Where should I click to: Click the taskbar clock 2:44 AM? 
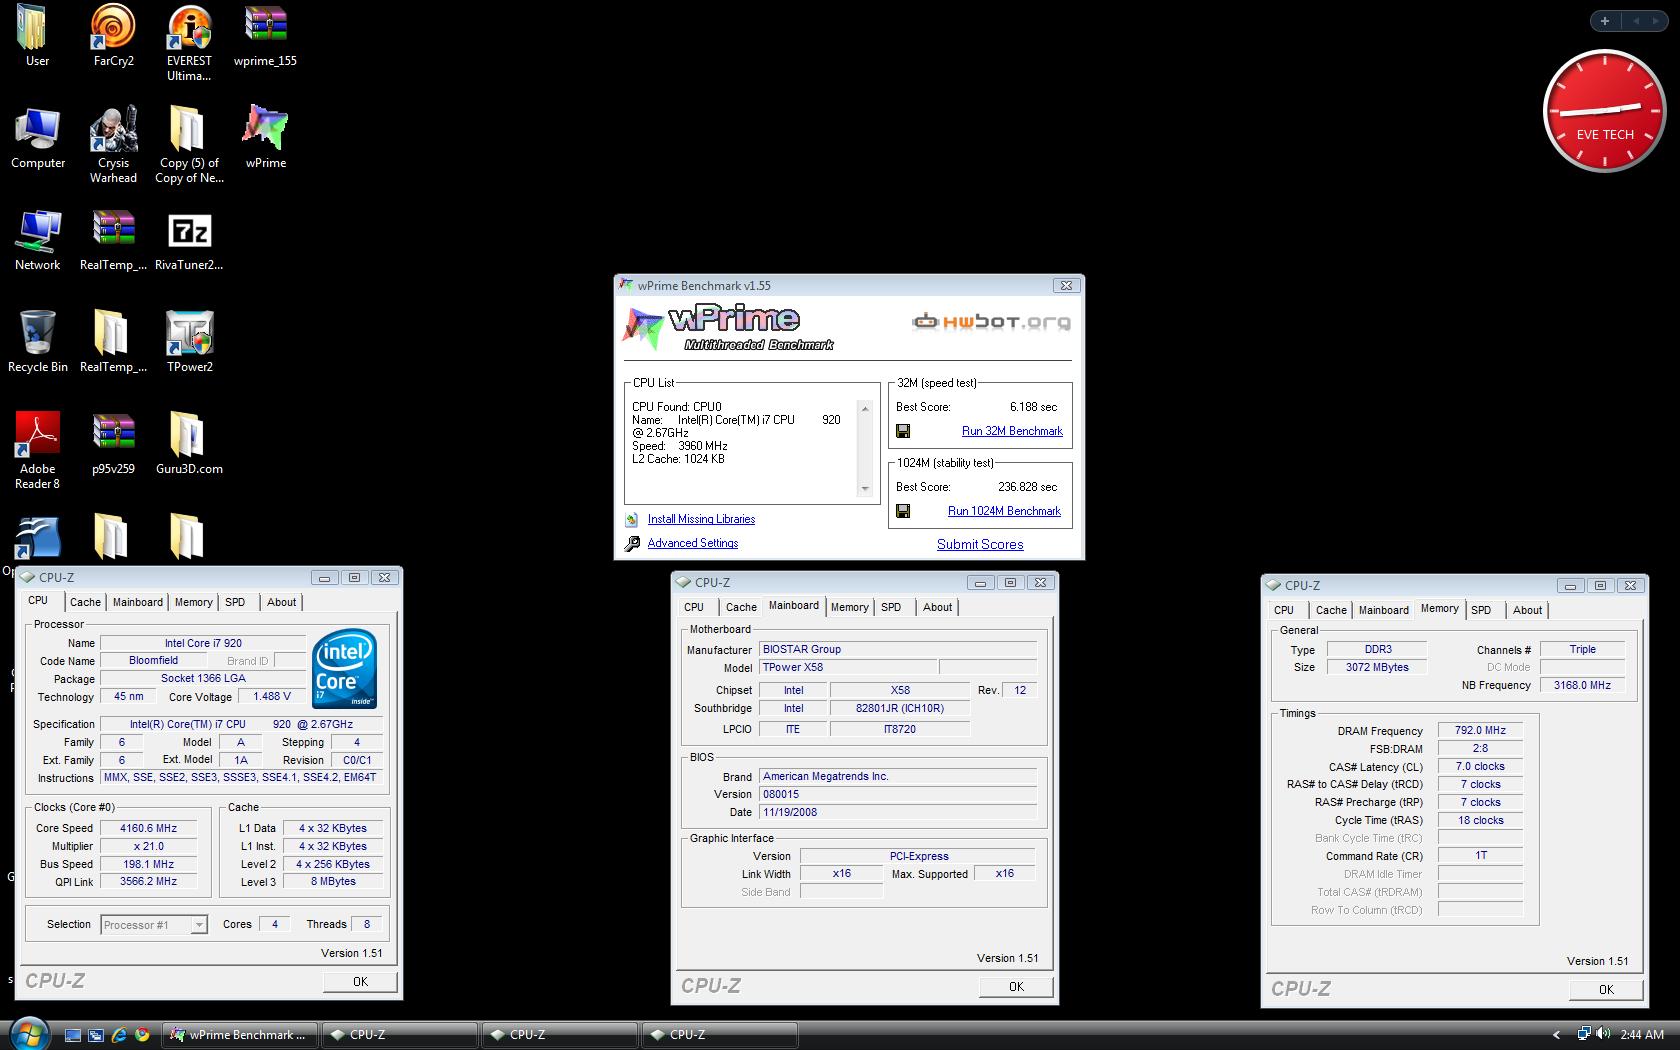[1642, 1035]
